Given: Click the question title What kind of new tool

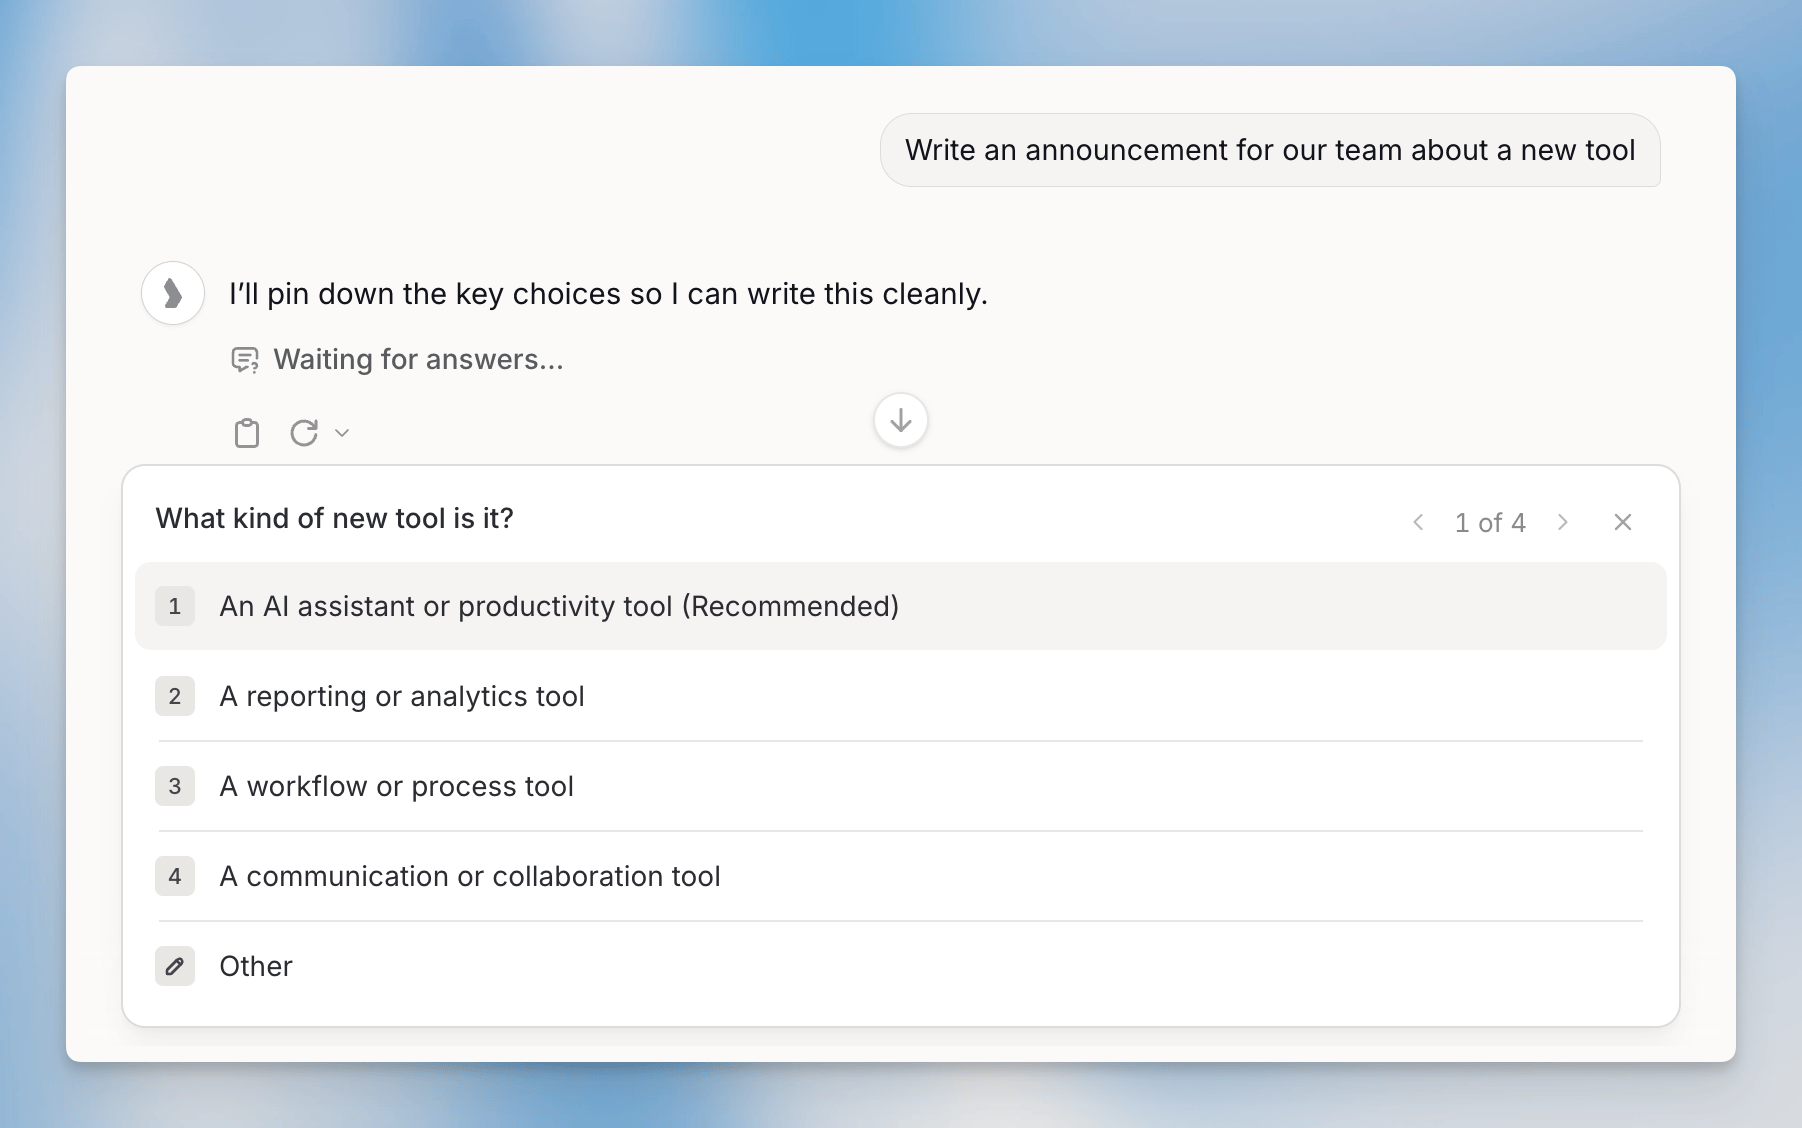Looking at the screenshot, I should click(x=334, y=518).
